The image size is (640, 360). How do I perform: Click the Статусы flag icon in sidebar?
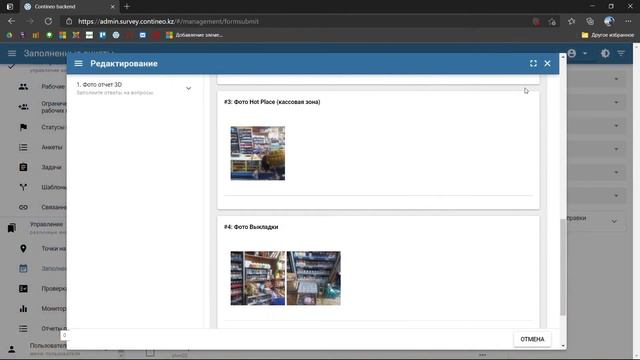[23, 127]
